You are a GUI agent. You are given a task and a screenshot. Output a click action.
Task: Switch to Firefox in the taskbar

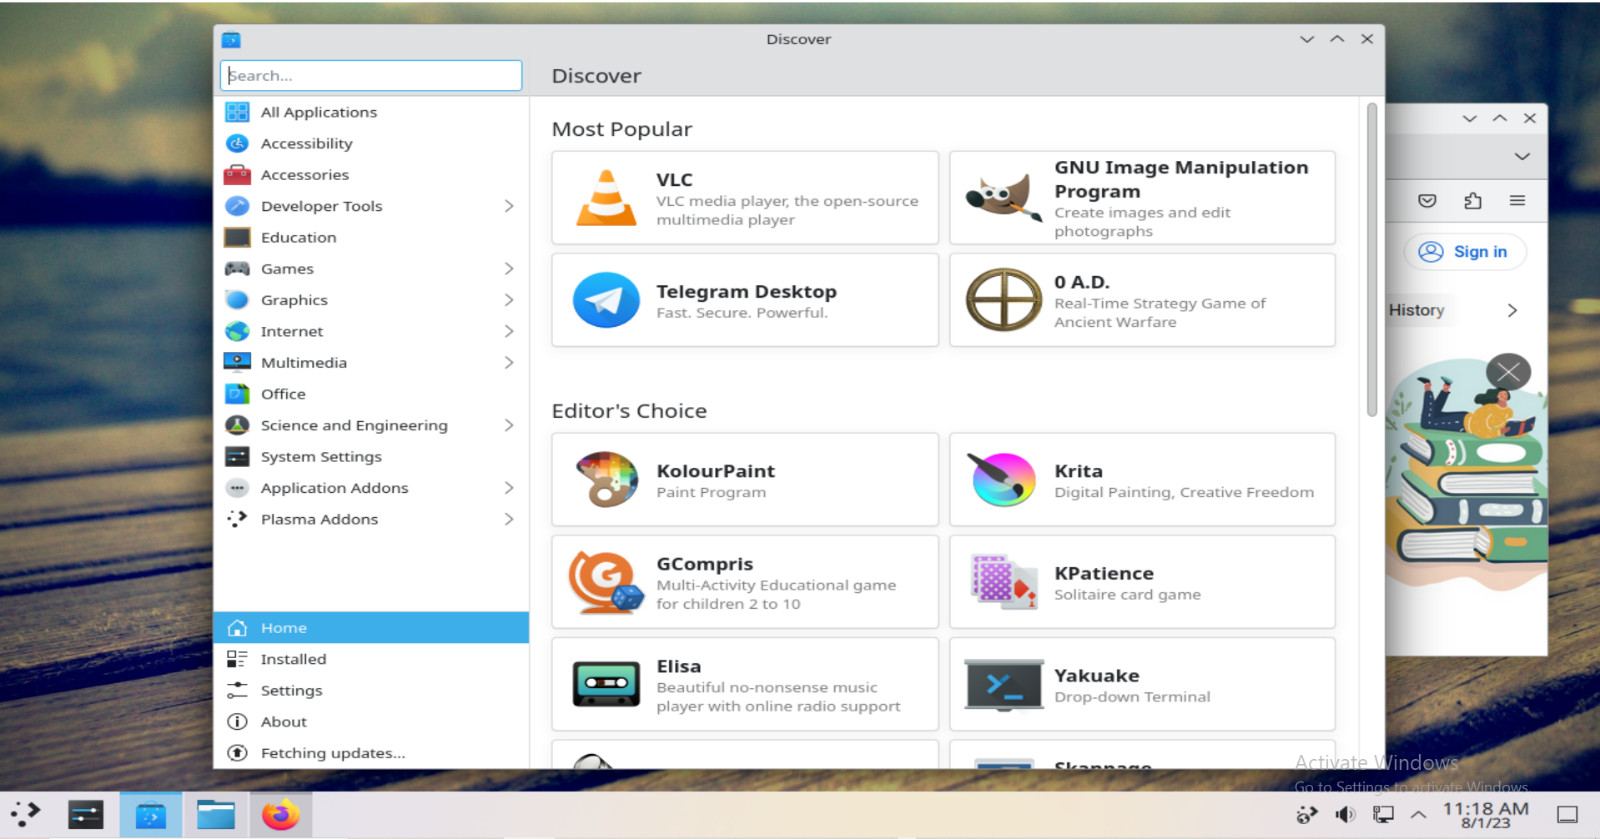pos(280,815)
